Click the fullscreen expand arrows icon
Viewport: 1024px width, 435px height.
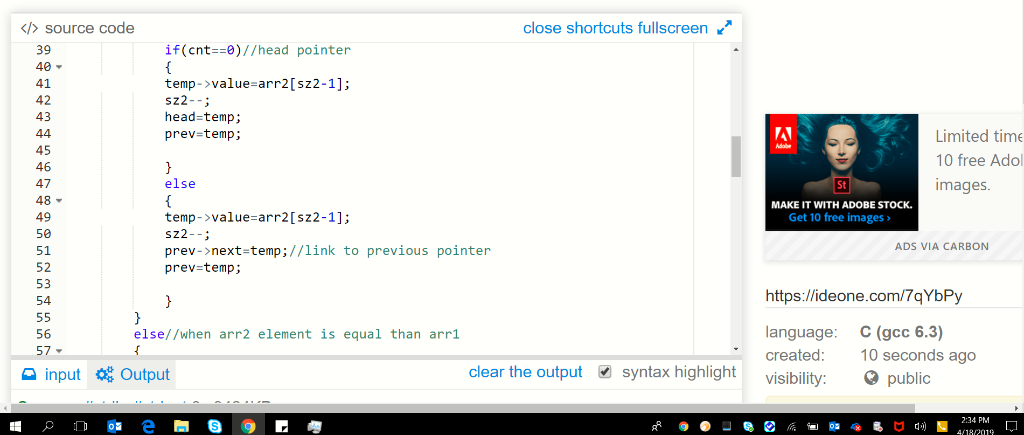[724, 28]
